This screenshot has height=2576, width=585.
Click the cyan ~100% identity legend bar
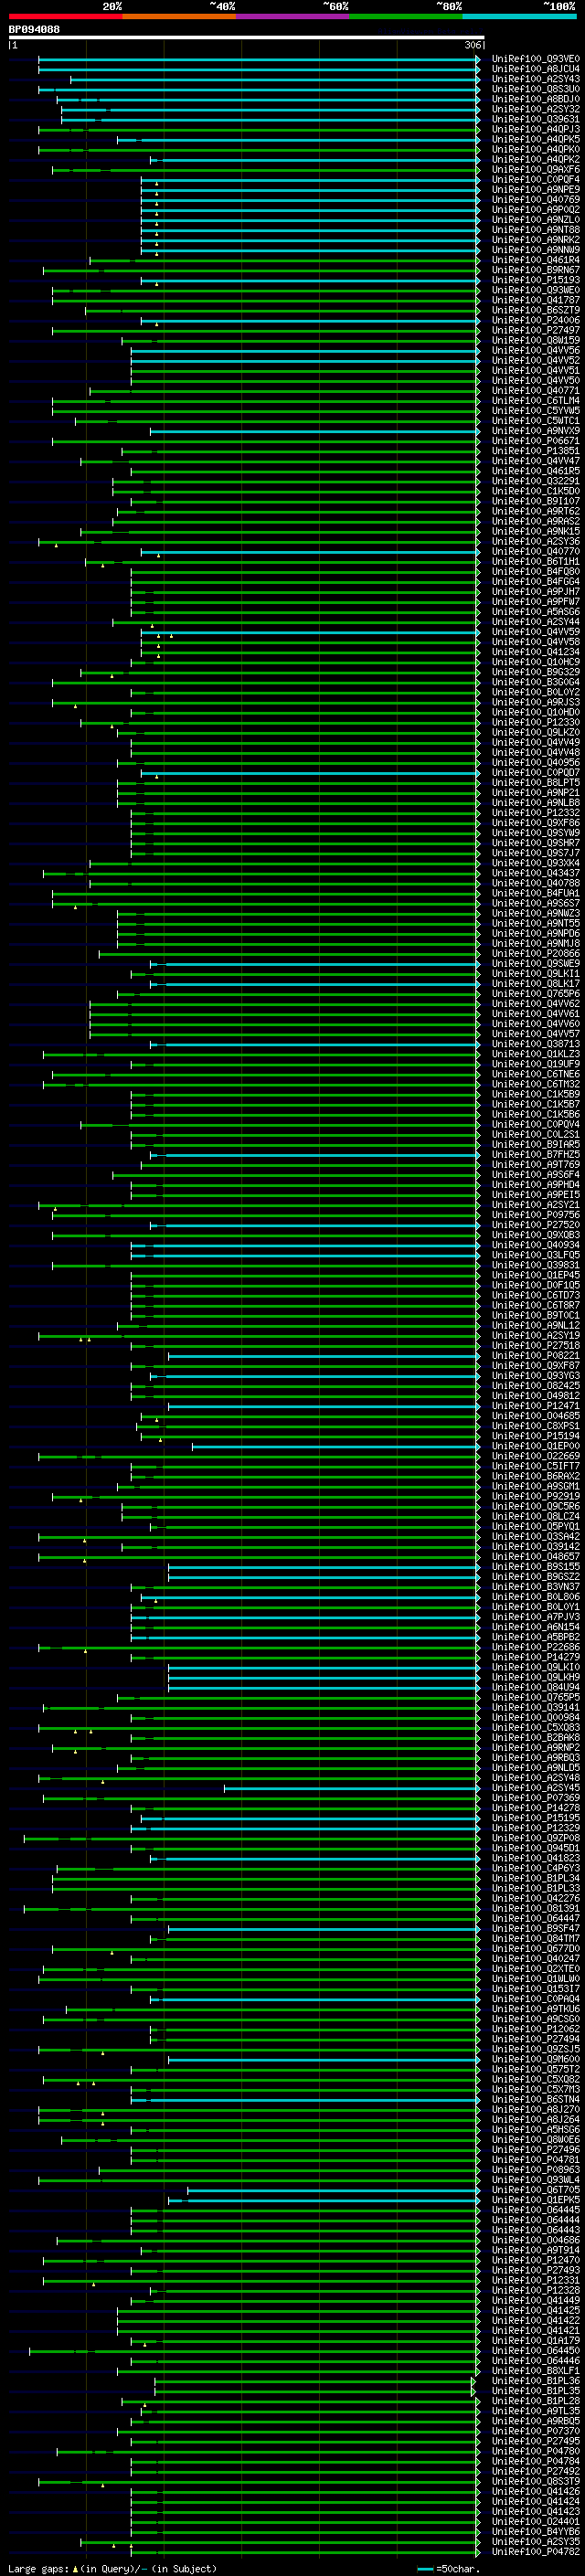tap(520, 16)
